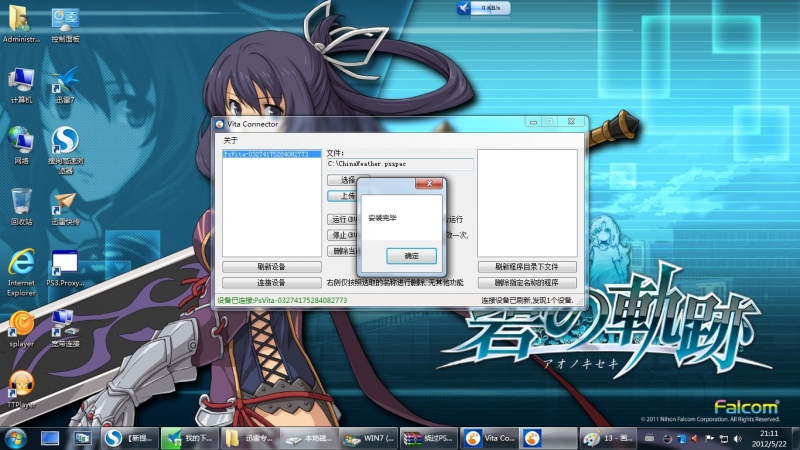Click the Vita Connector title bar icon

219,124
